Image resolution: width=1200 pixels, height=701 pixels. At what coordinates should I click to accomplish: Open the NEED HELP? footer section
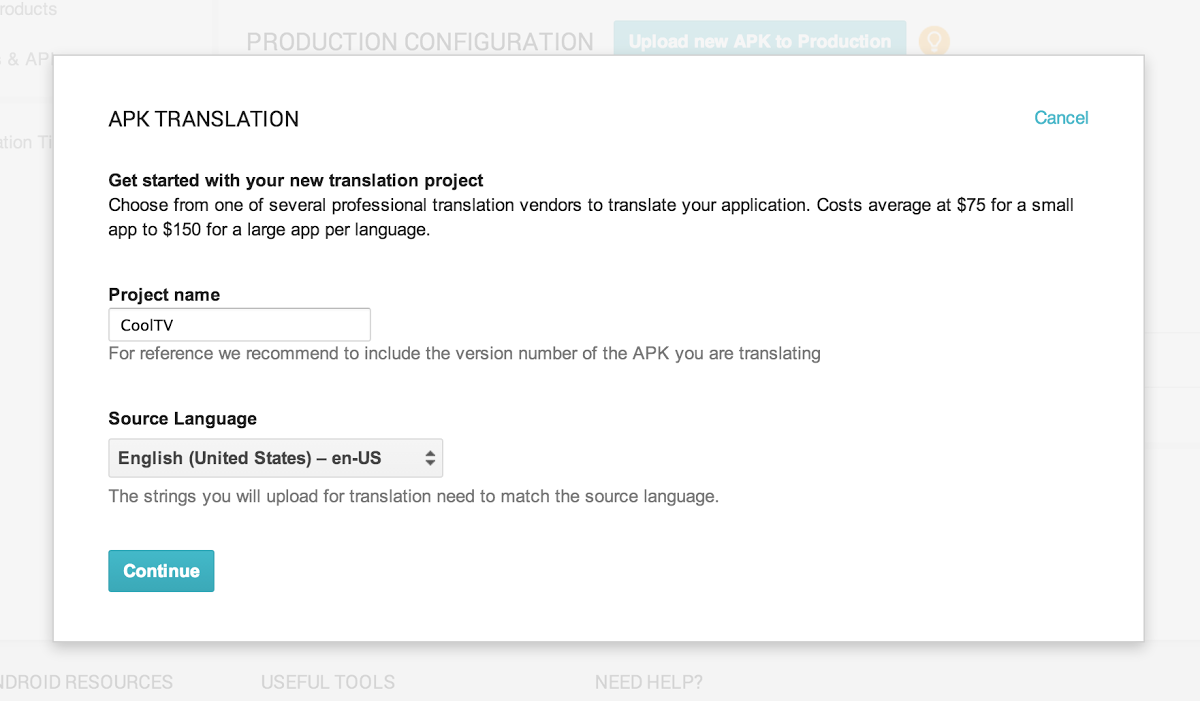click(x=648, y=682)
